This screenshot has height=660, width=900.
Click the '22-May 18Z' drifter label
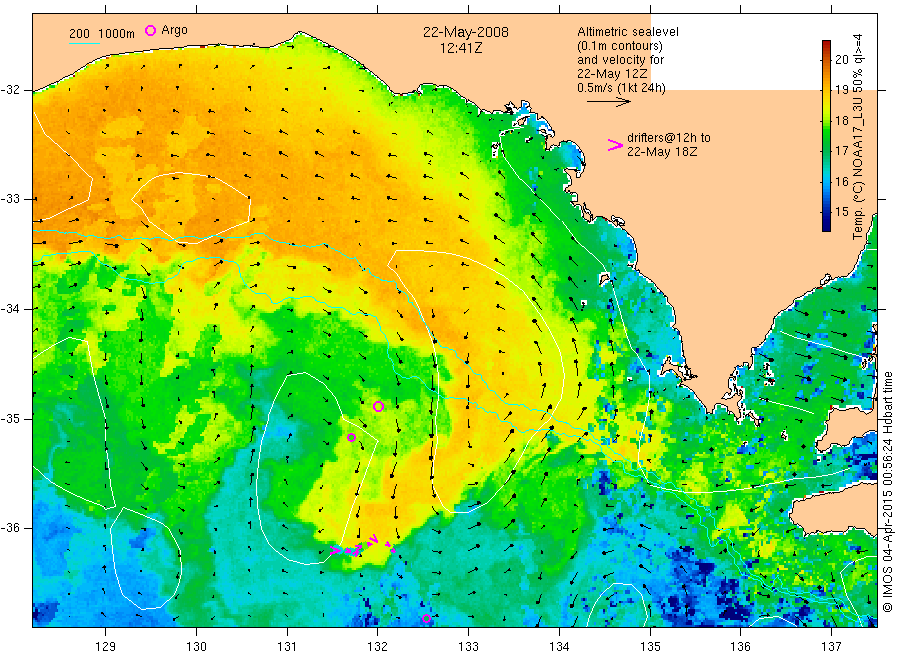662,152
